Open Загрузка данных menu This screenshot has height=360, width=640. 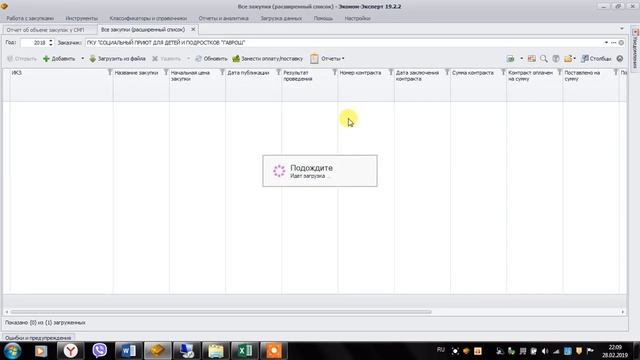coord(281,18)
